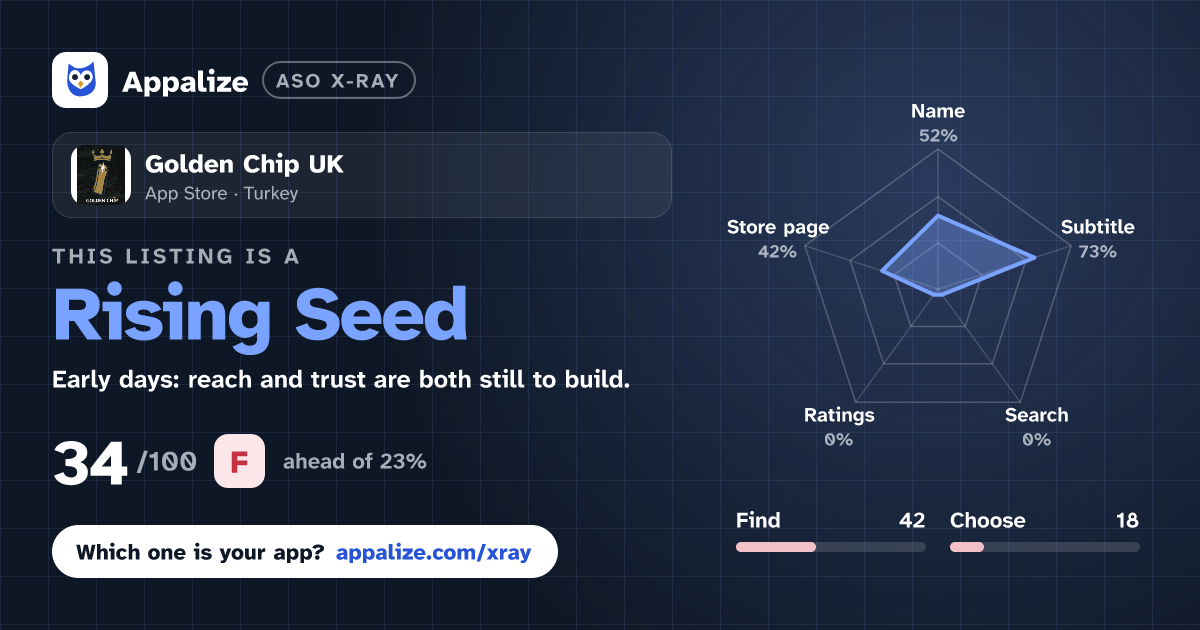Click the Appalize owl logo icon
The image size is (1200, 630).
click(80, 80)
